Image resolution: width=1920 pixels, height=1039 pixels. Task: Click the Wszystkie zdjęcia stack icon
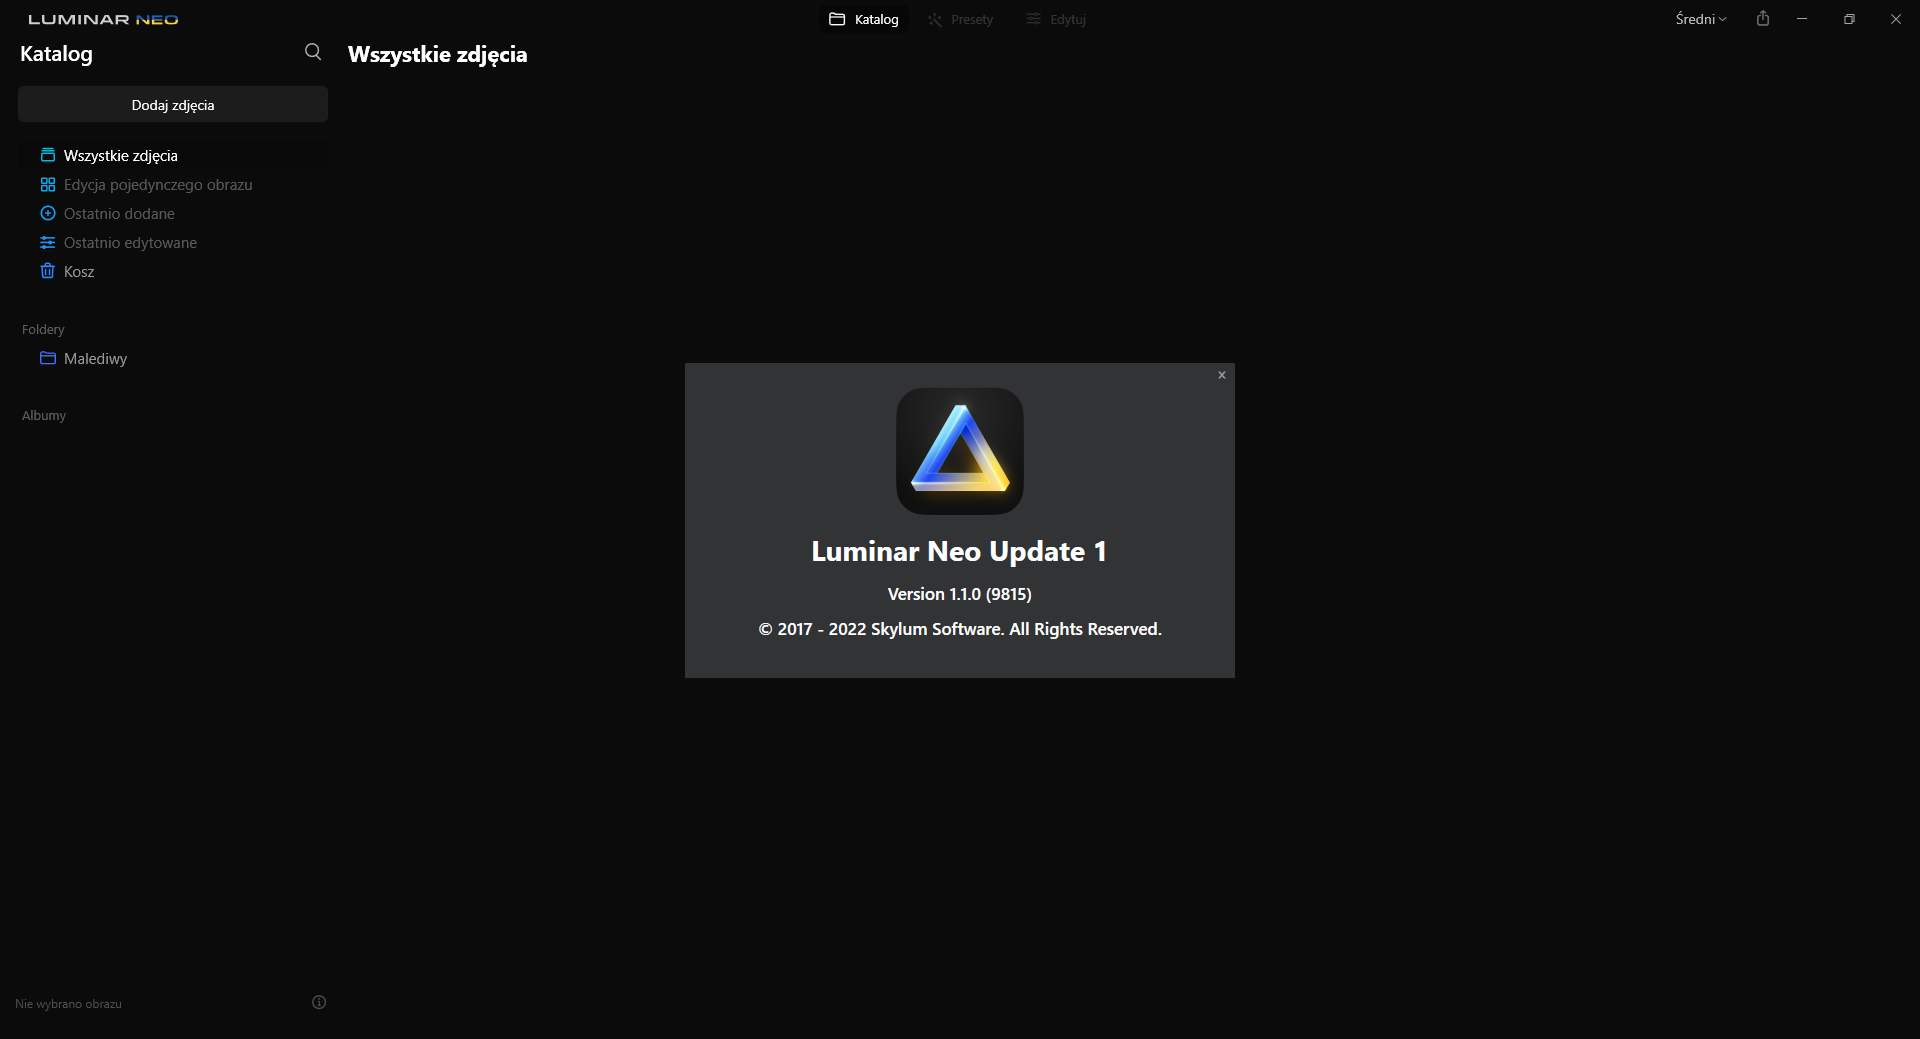pyautogui.click(x=47, y=155)
